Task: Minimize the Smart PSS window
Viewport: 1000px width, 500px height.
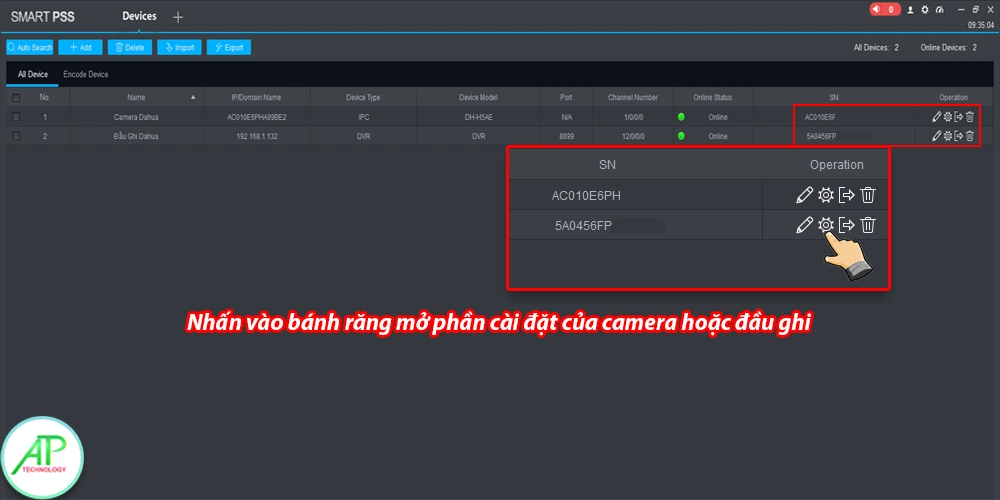Action: click(x=963, y=10)
